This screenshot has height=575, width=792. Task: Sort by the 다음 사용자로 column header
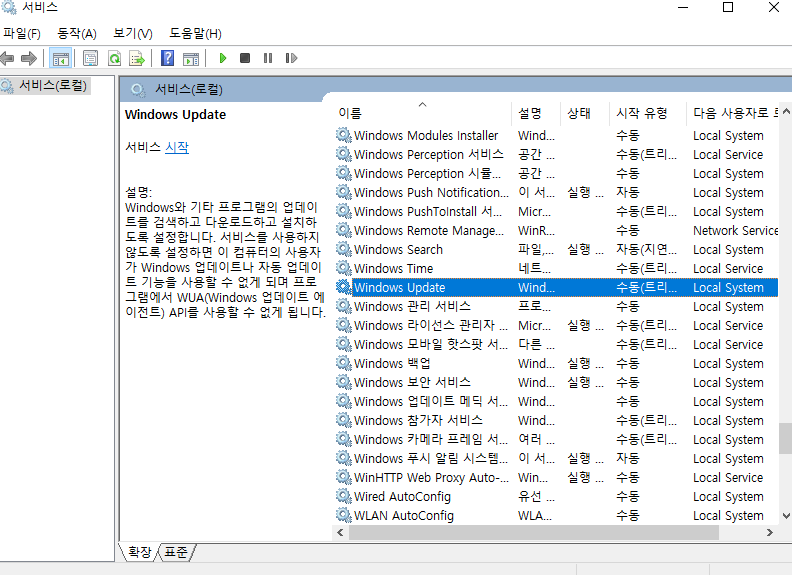pyautogui.click(x=733, y=113)
